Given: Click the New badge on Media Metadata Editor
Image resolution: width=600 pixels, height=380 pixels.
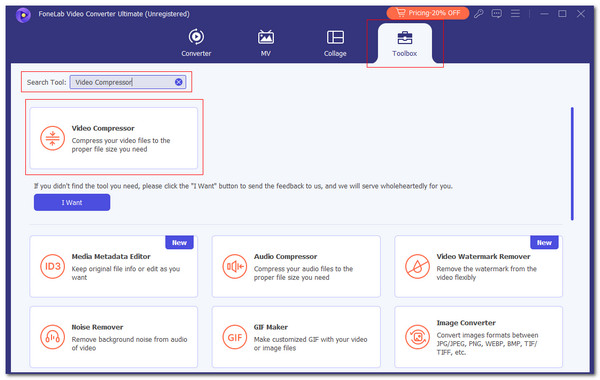Looking at the screenshot, I should pyautogui.click(x=179, y=243).
